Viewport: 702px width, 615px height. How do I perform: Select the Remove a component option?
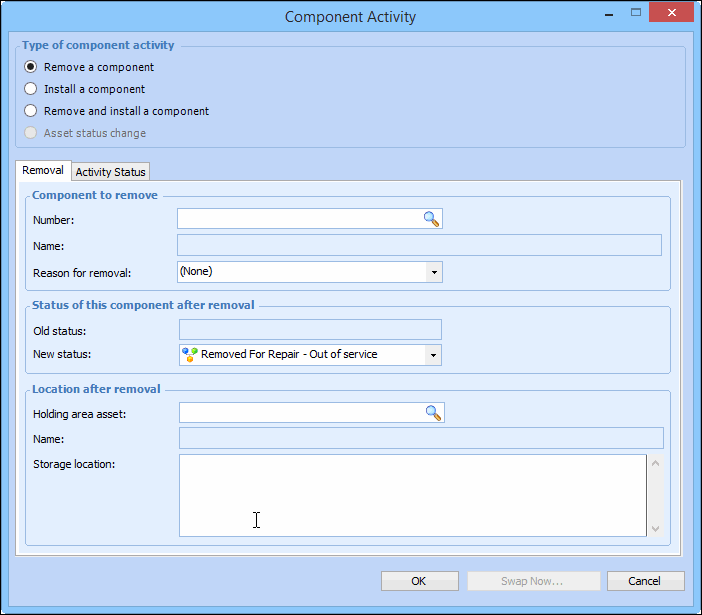[x=31, y=67]
